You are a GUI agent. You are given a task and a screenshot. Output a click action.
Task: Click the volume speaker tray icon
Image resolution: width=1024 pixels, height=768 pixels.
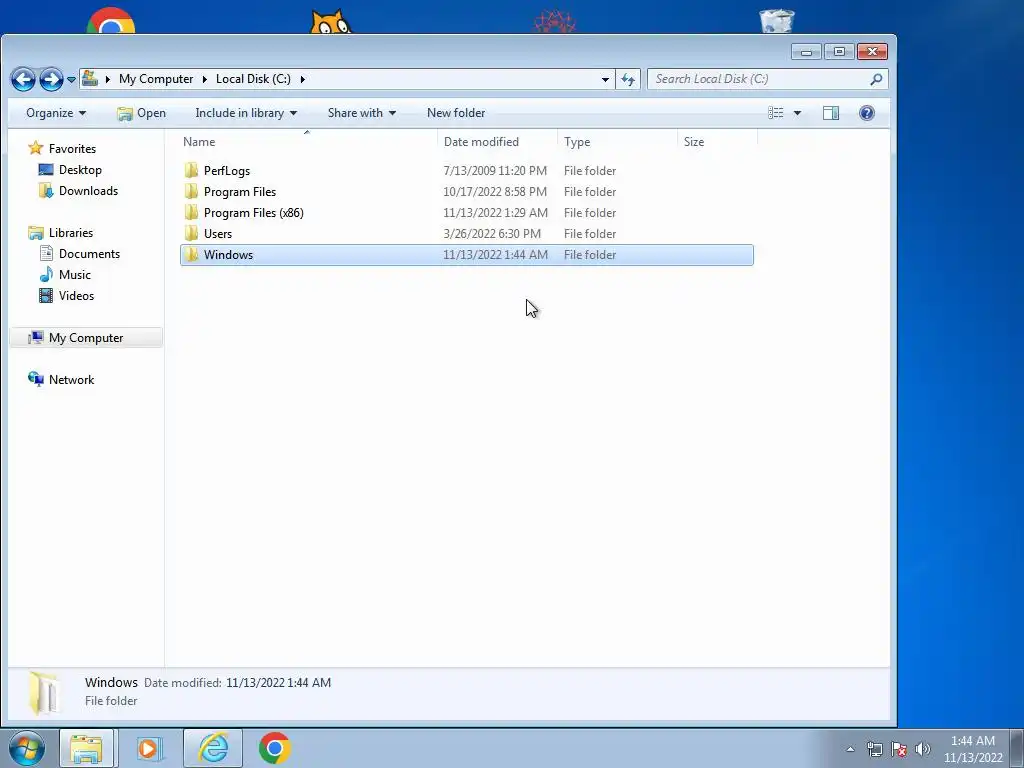(x=922, y=749)
